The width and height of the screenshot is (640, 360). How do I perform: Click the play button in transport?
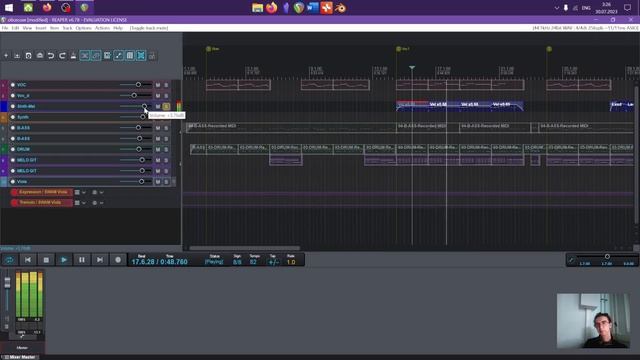pyautogui.click(x=64, y=260)
